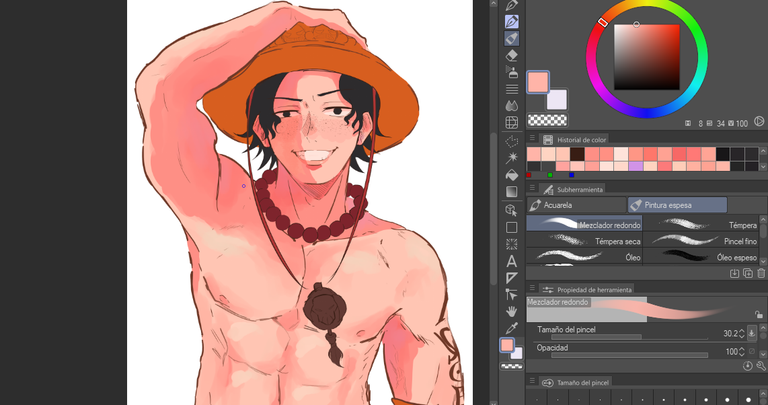Open Historial de color tab
Image resolution: width=768 pixels, height=405 pixels.
click(x=574, y=140)
